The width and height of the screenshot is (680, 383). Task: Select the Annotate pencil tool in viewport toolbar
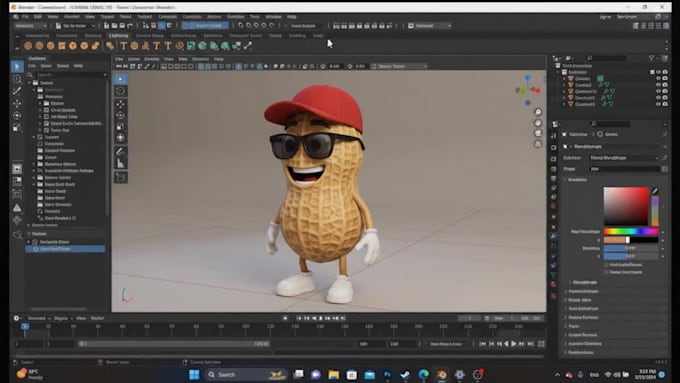pos(121,151)
